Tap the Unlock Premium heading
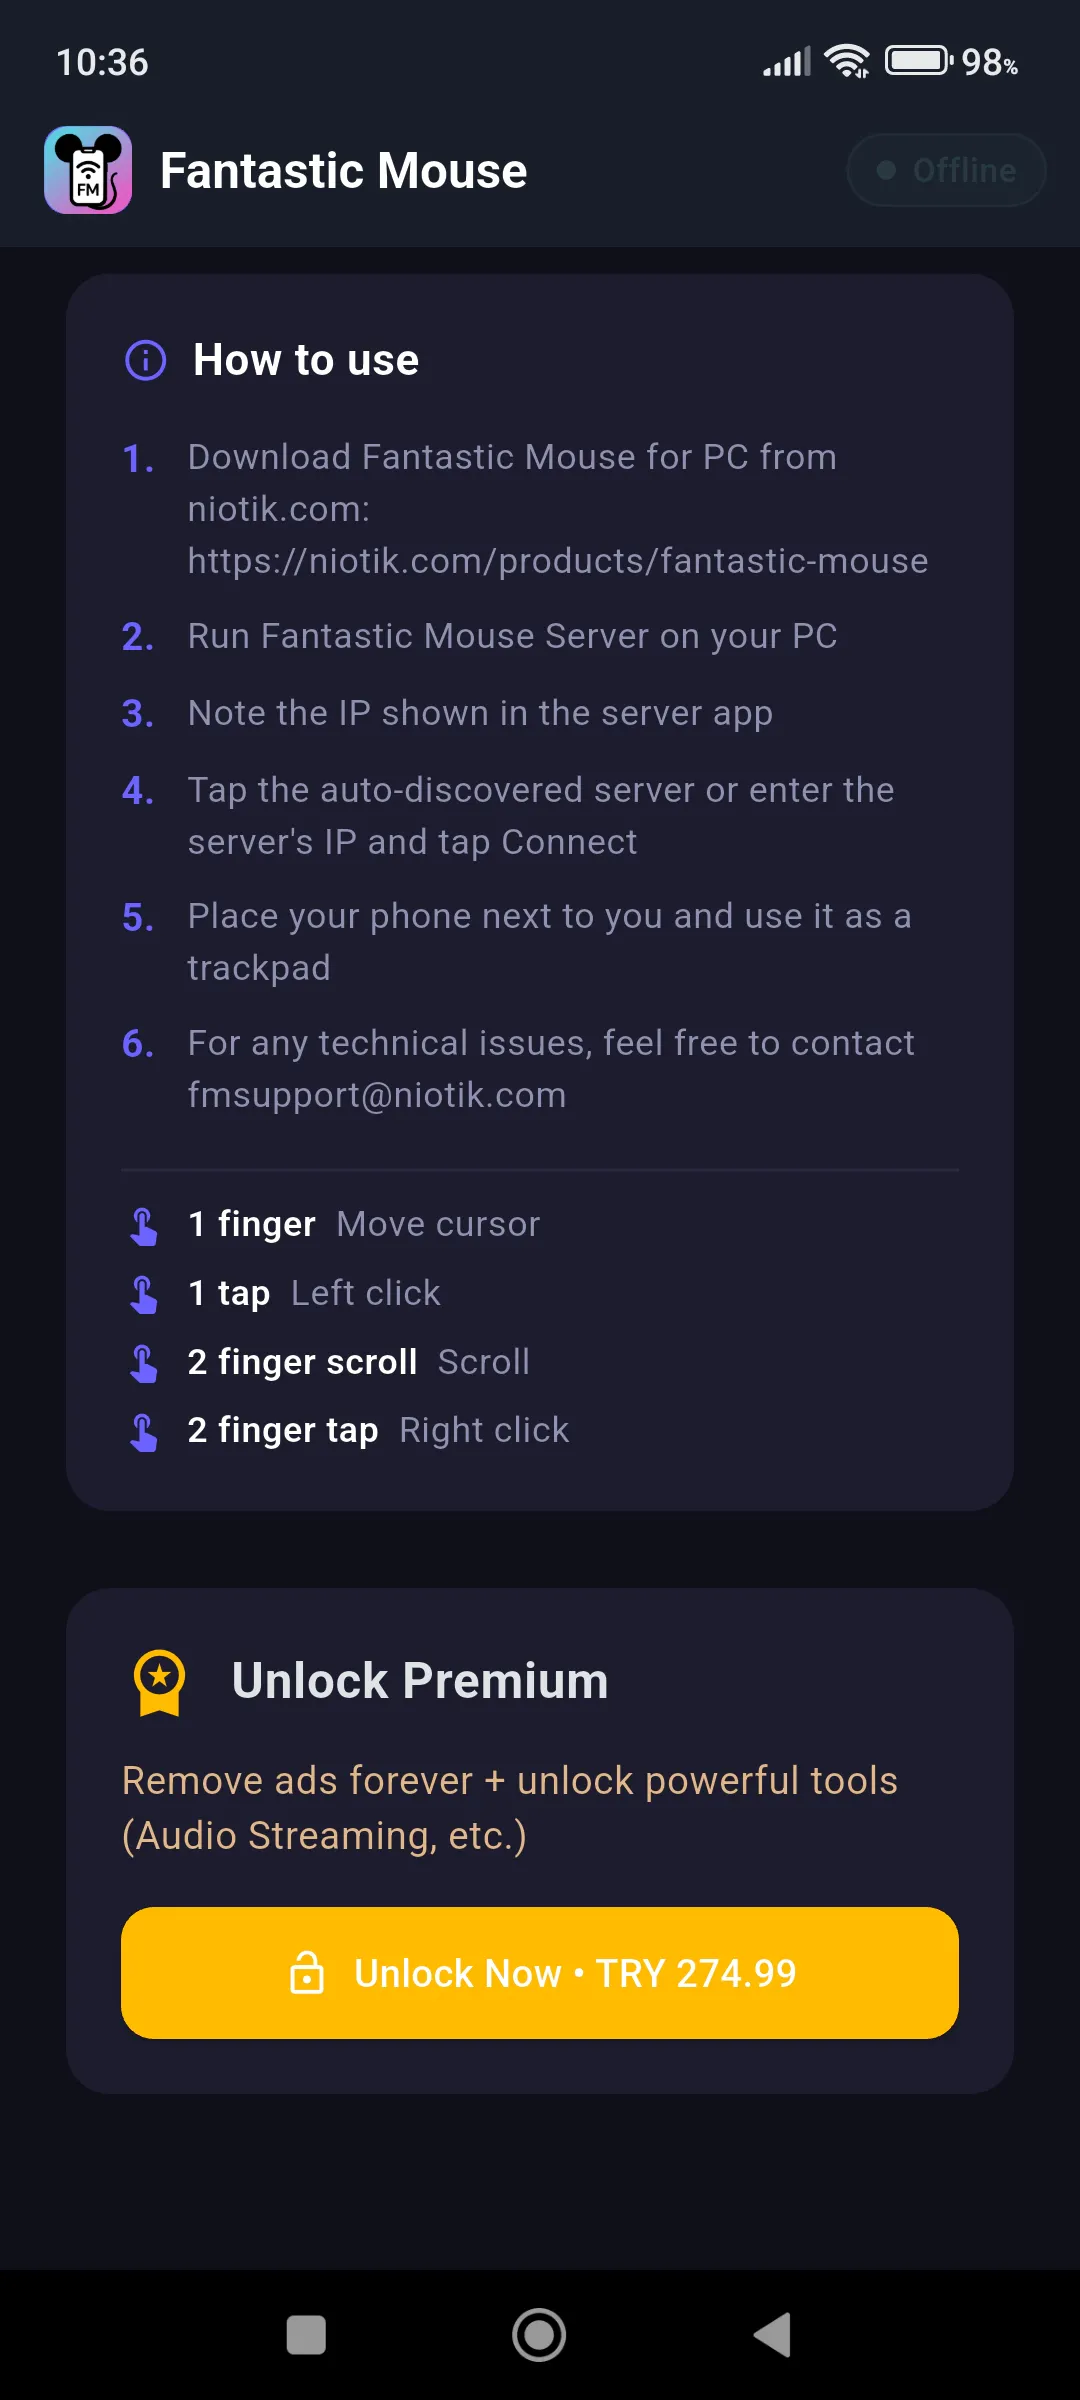 pyautogui.click(x=420, y=1681)
